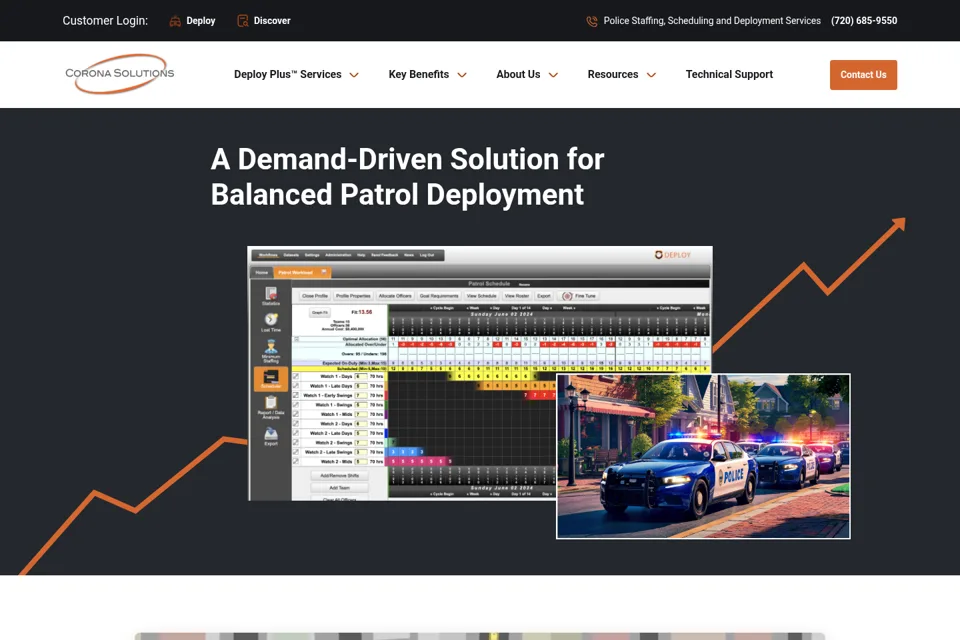This screenshot has height=640, width=960.
Task: Click the highlighted Scheduler icon in screenshot sidebar
Action: click(271, 378)
